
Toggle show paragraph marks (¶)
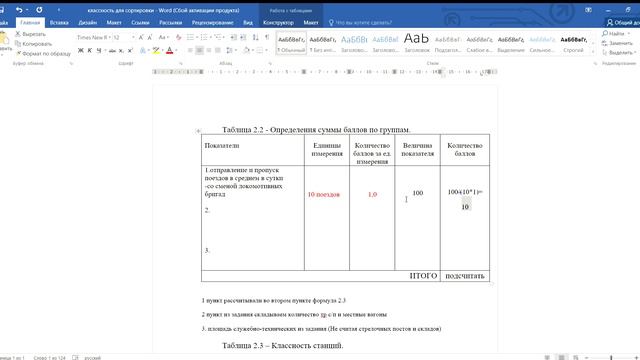pos(267,37)
